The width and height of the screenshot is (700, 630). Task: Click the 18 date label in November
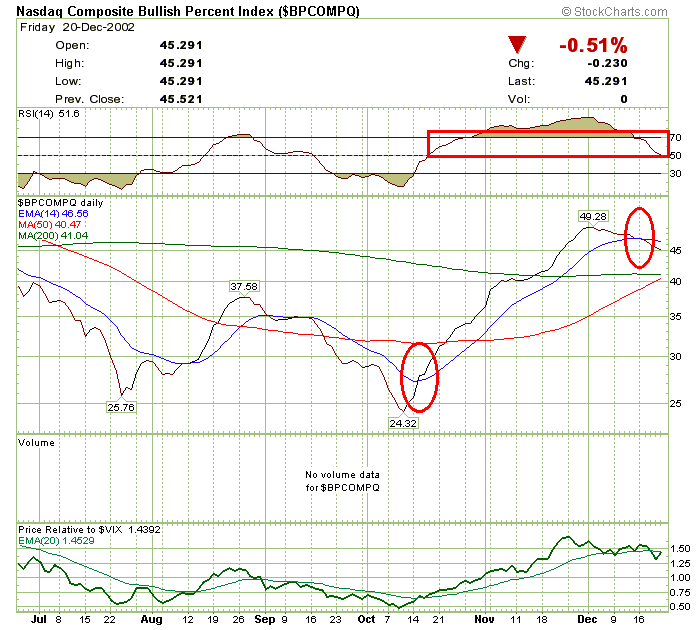point(542,620)
